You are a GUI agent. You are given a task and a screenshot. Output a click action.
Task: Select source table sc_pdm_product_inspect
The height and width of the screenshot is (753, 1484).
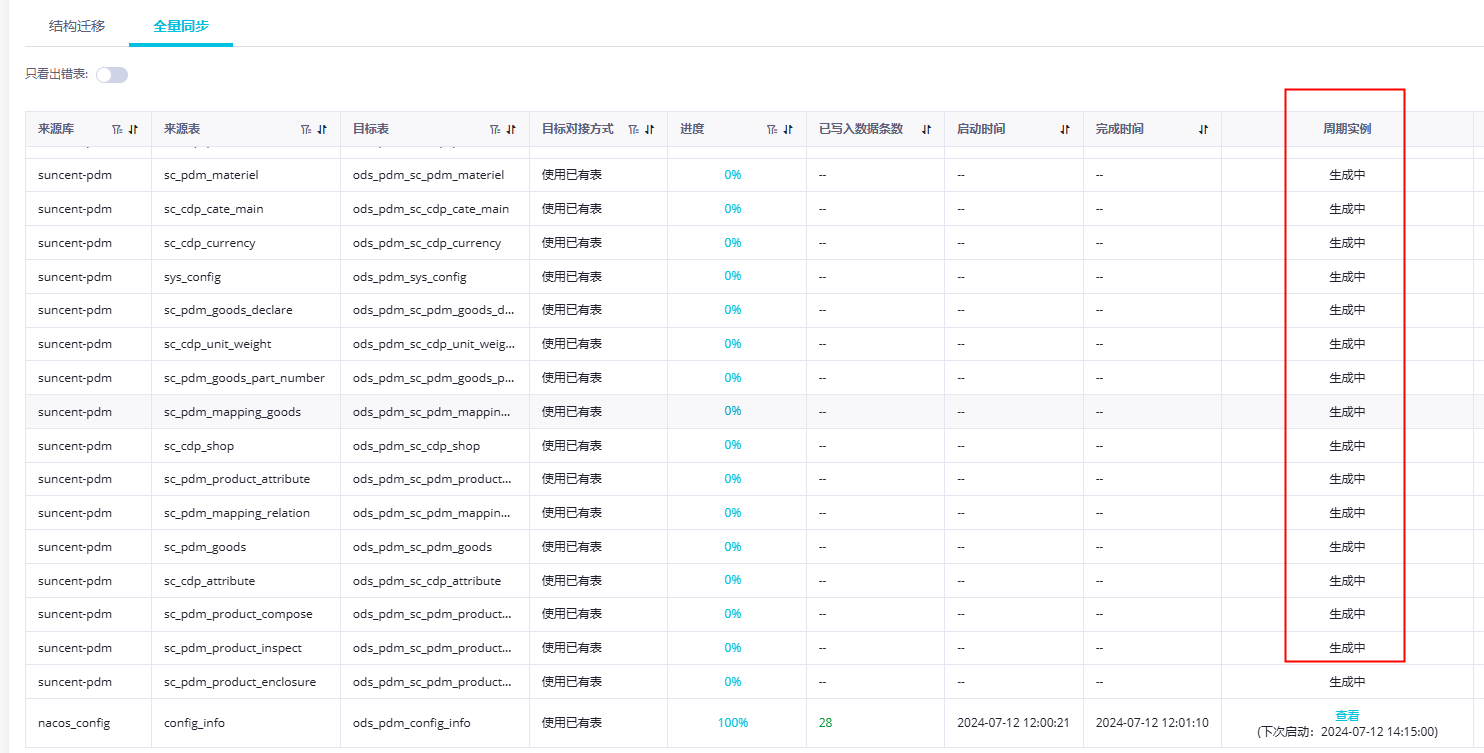(233, 648)
